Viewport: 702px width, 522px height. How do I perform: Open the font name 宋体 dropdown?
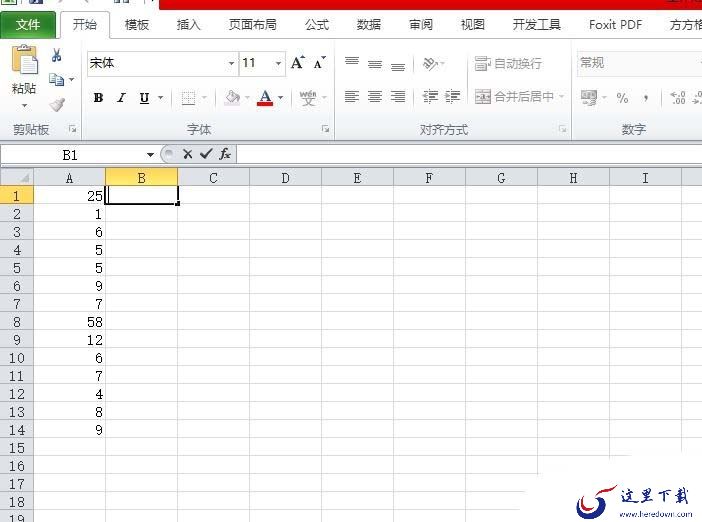coord(231,63)
